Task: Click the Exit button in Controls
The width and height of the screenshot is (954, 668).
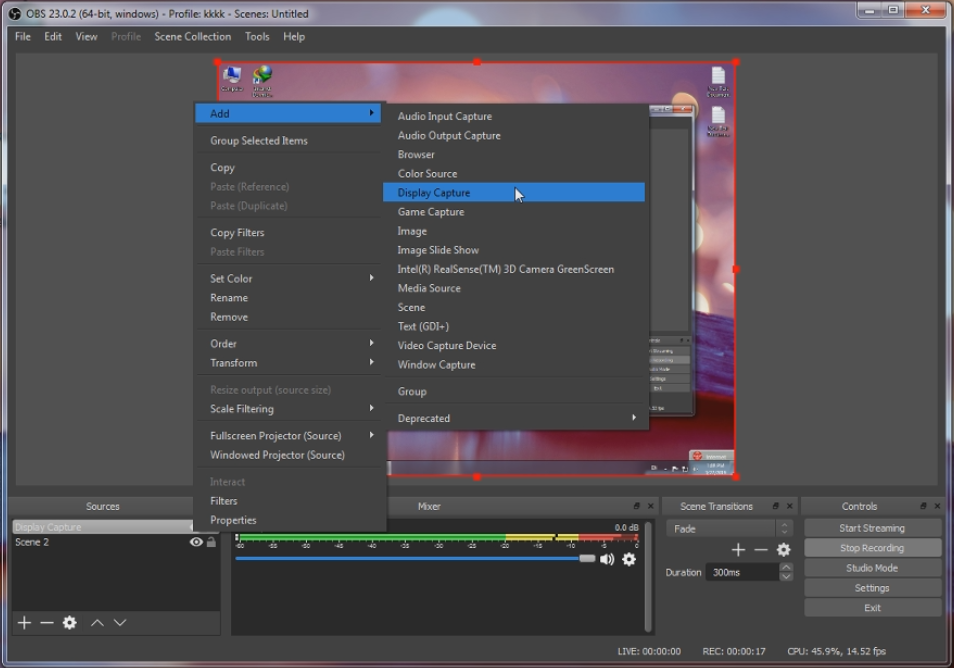Action: [x=872, y=608]
